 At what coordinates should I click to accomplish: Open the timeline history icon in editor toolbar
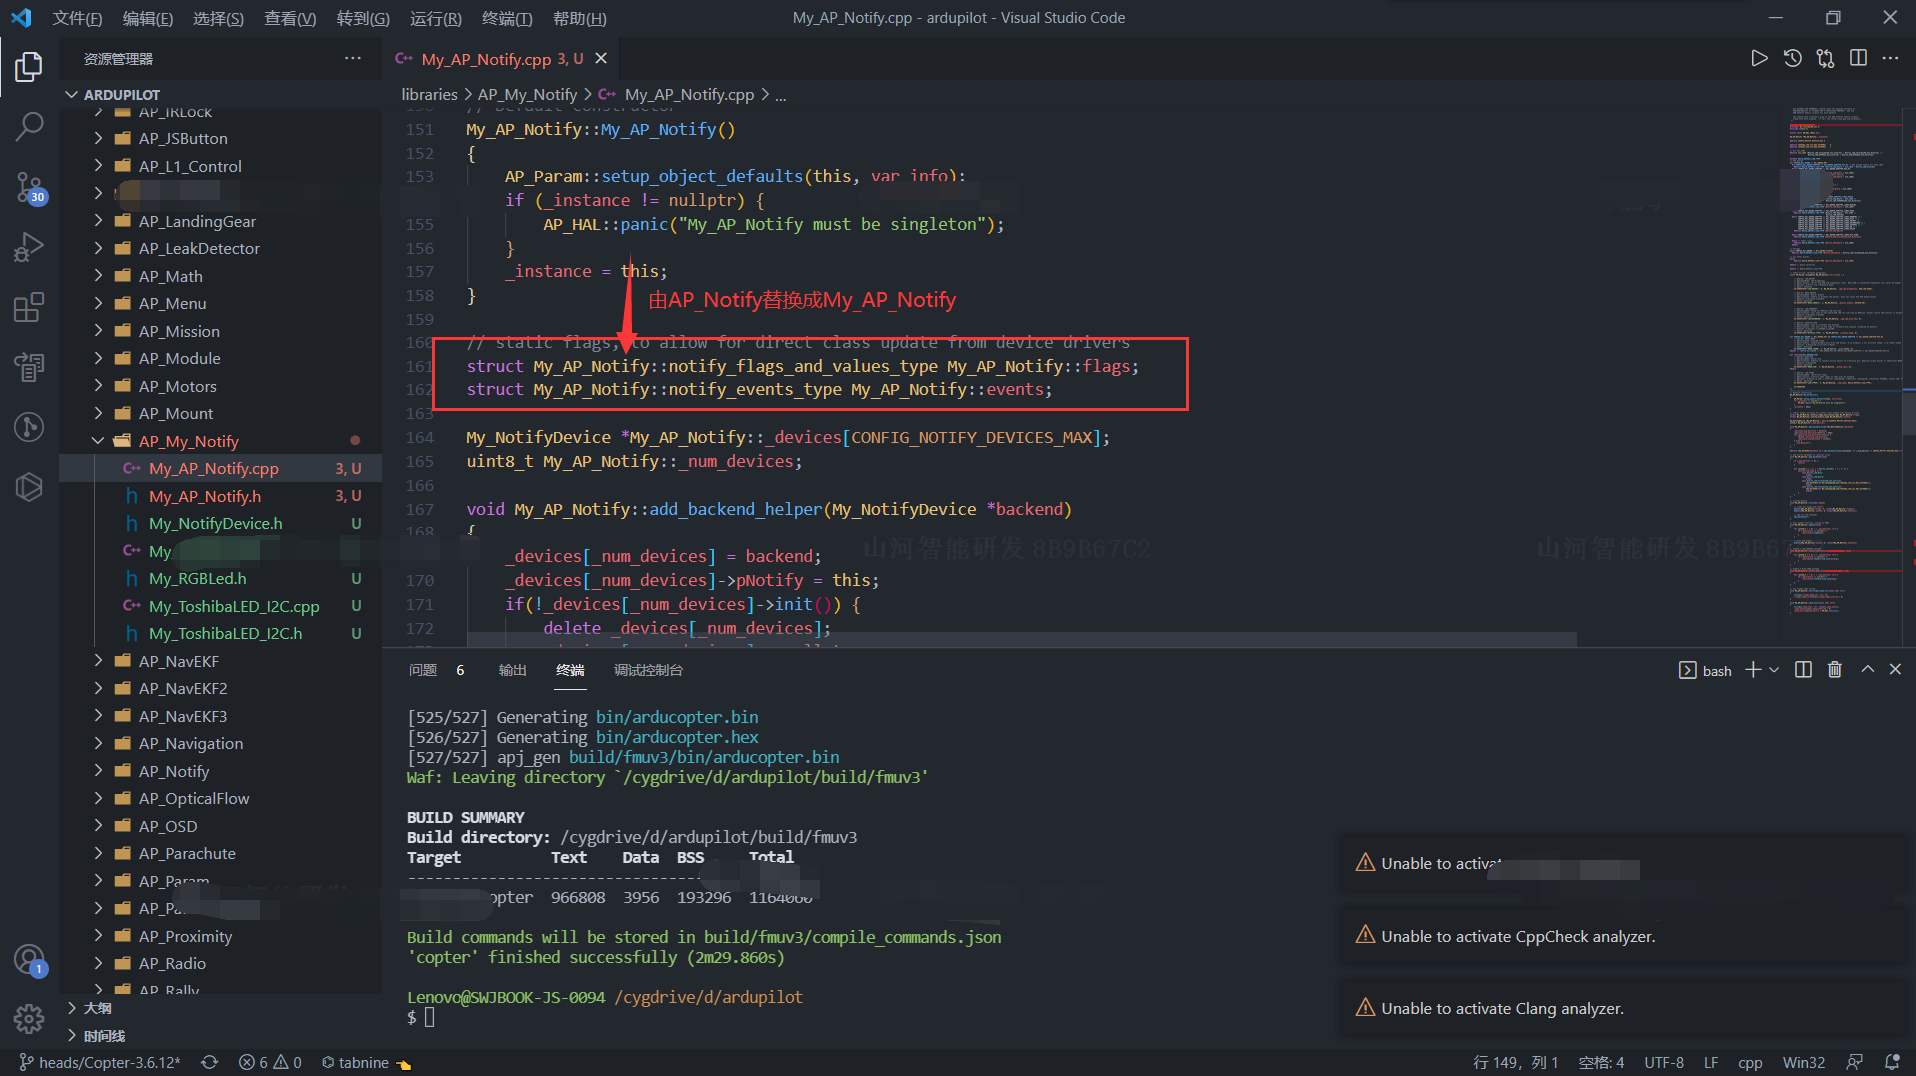pyautogui.click(x=1792, y=58)
